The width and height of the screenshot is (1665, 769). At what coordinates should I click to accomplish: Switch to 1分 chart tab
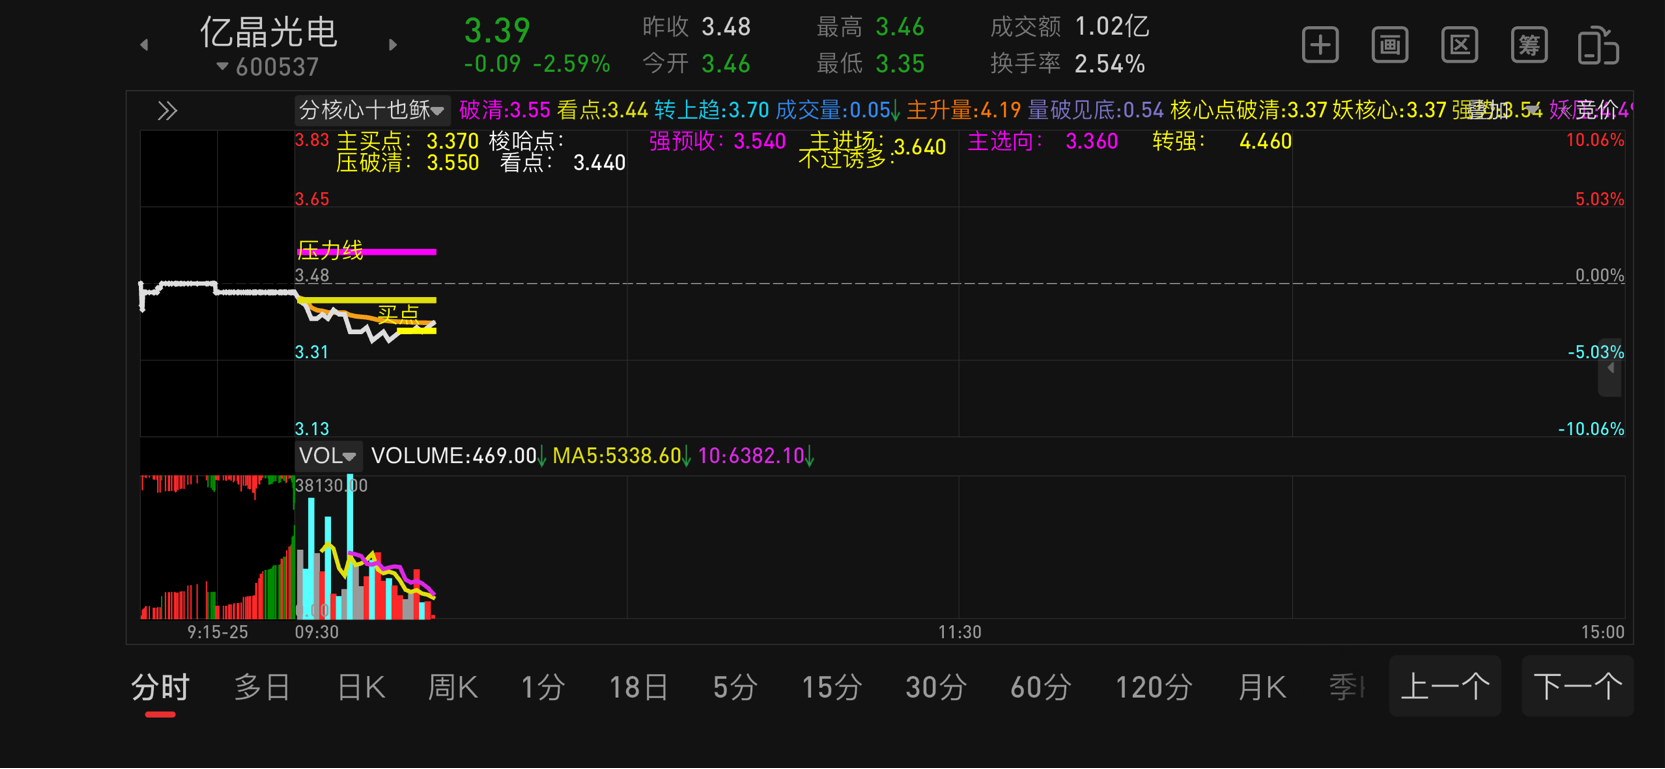(x=543, y=688)
